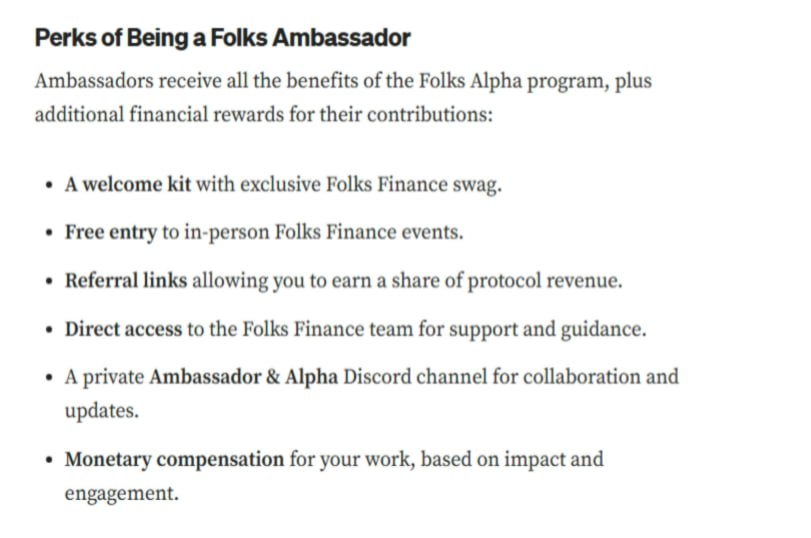Click 'additional financial rewards' in the intro paragraph
The height and width of the screenshot is (538, 811).
click(x=159, y=114)
